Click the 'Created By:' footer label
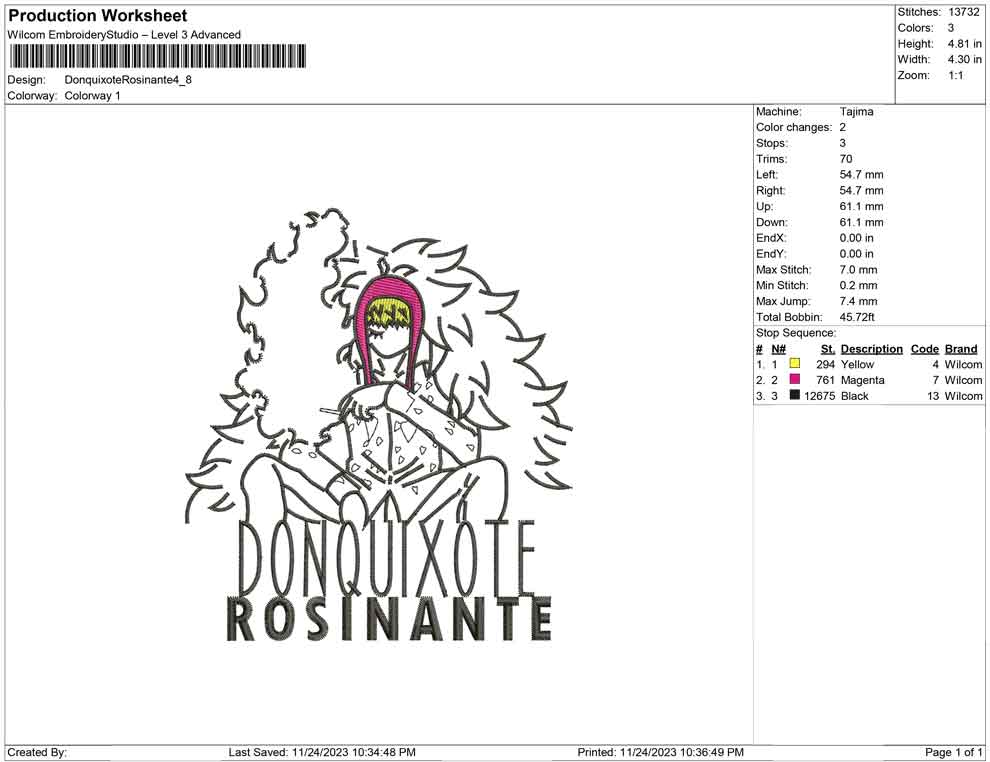 click(x=37, y=752)
